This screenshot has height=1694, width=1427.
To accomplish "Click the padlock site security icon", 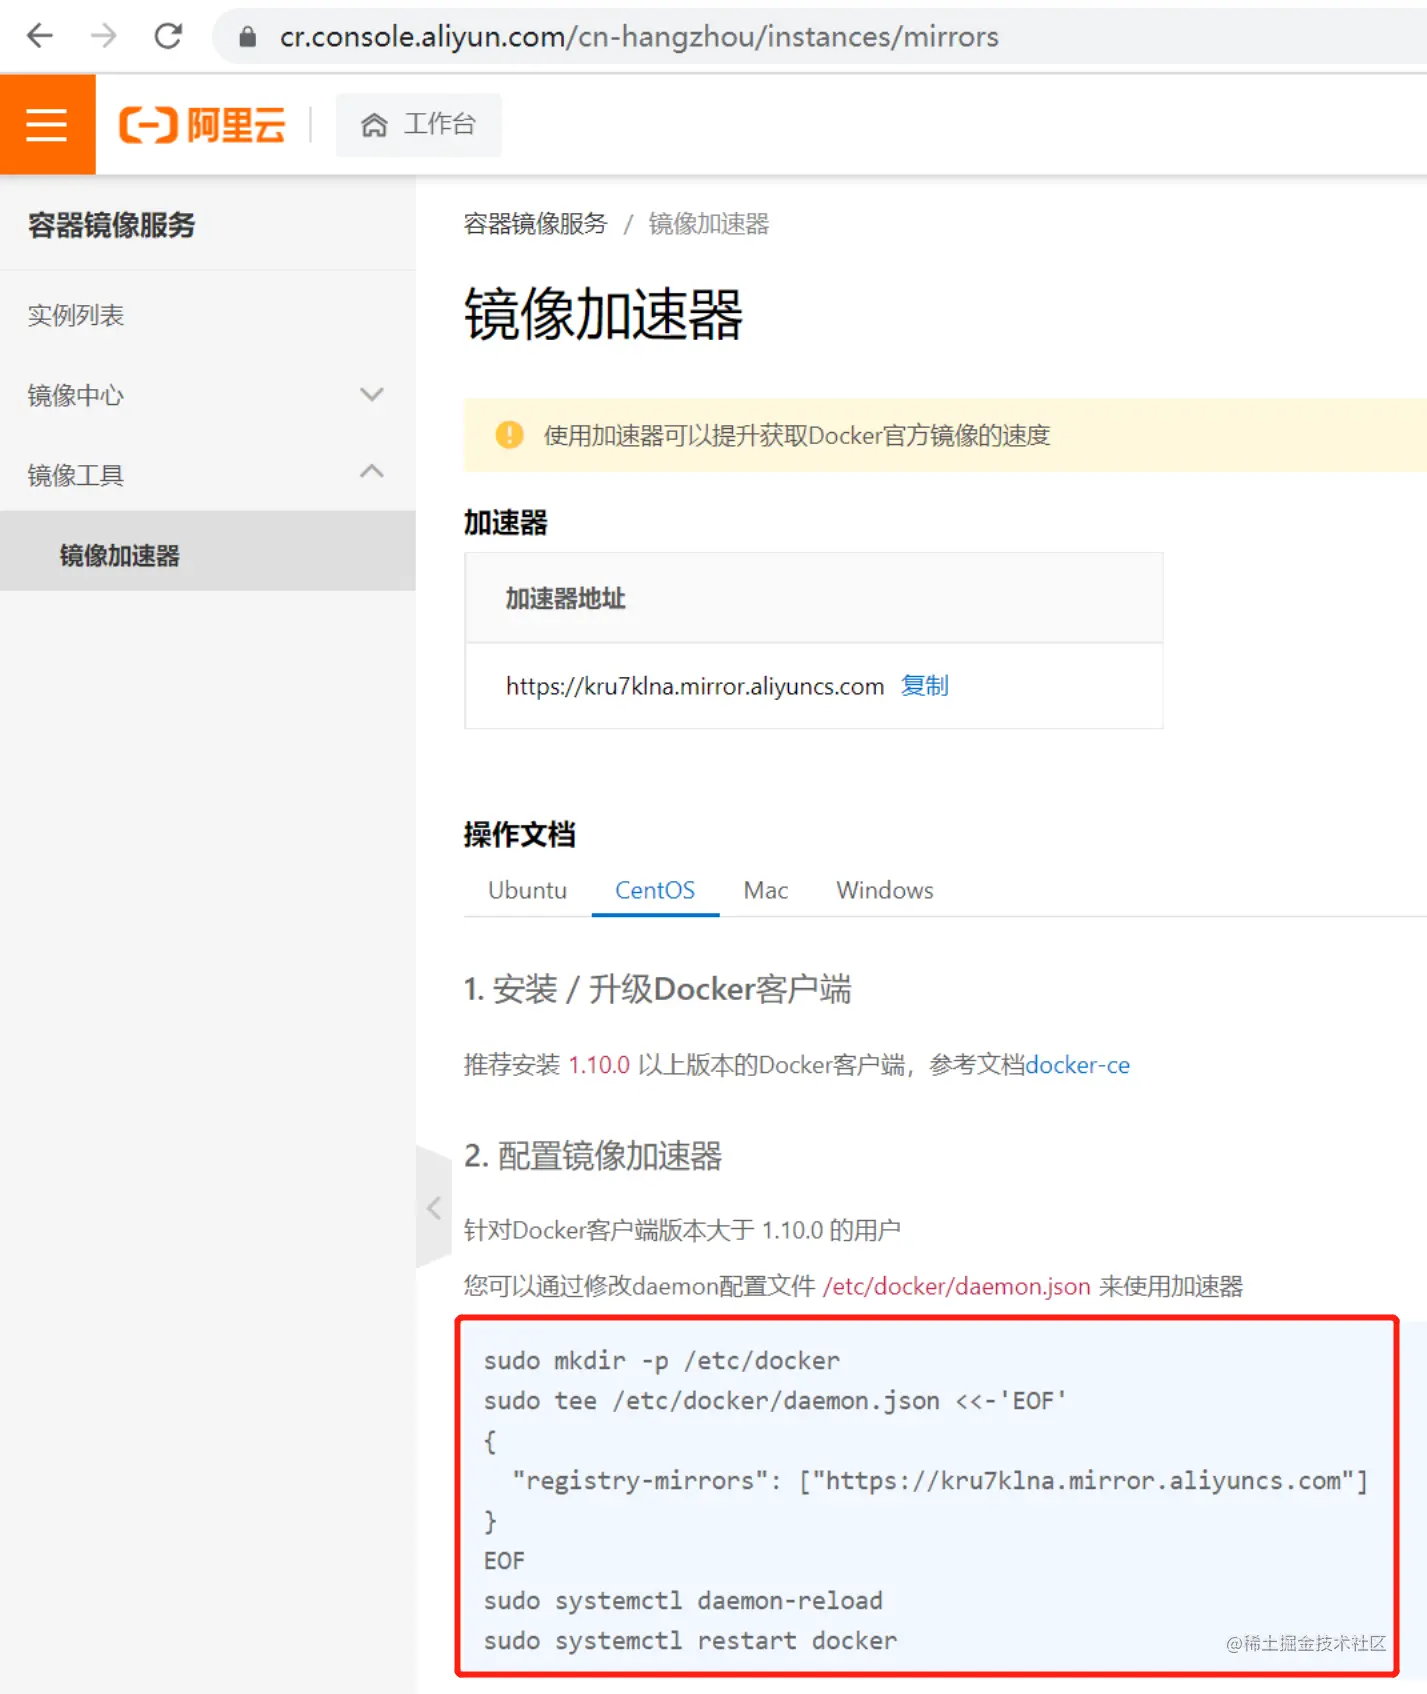I will [x=247, y=37].
